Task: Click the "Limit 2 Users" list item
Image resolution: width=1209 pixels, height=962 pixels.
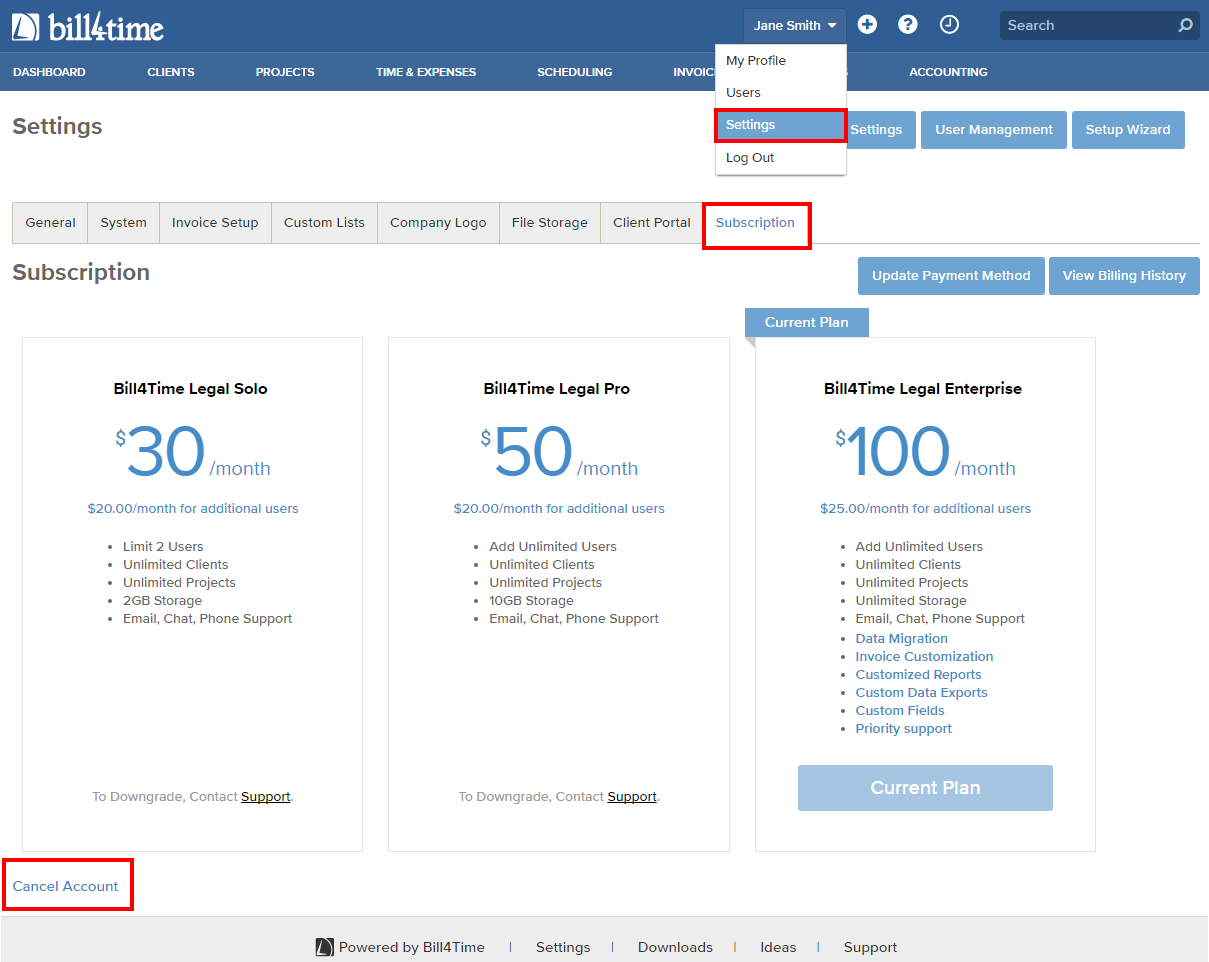Action: coord(163,547)
